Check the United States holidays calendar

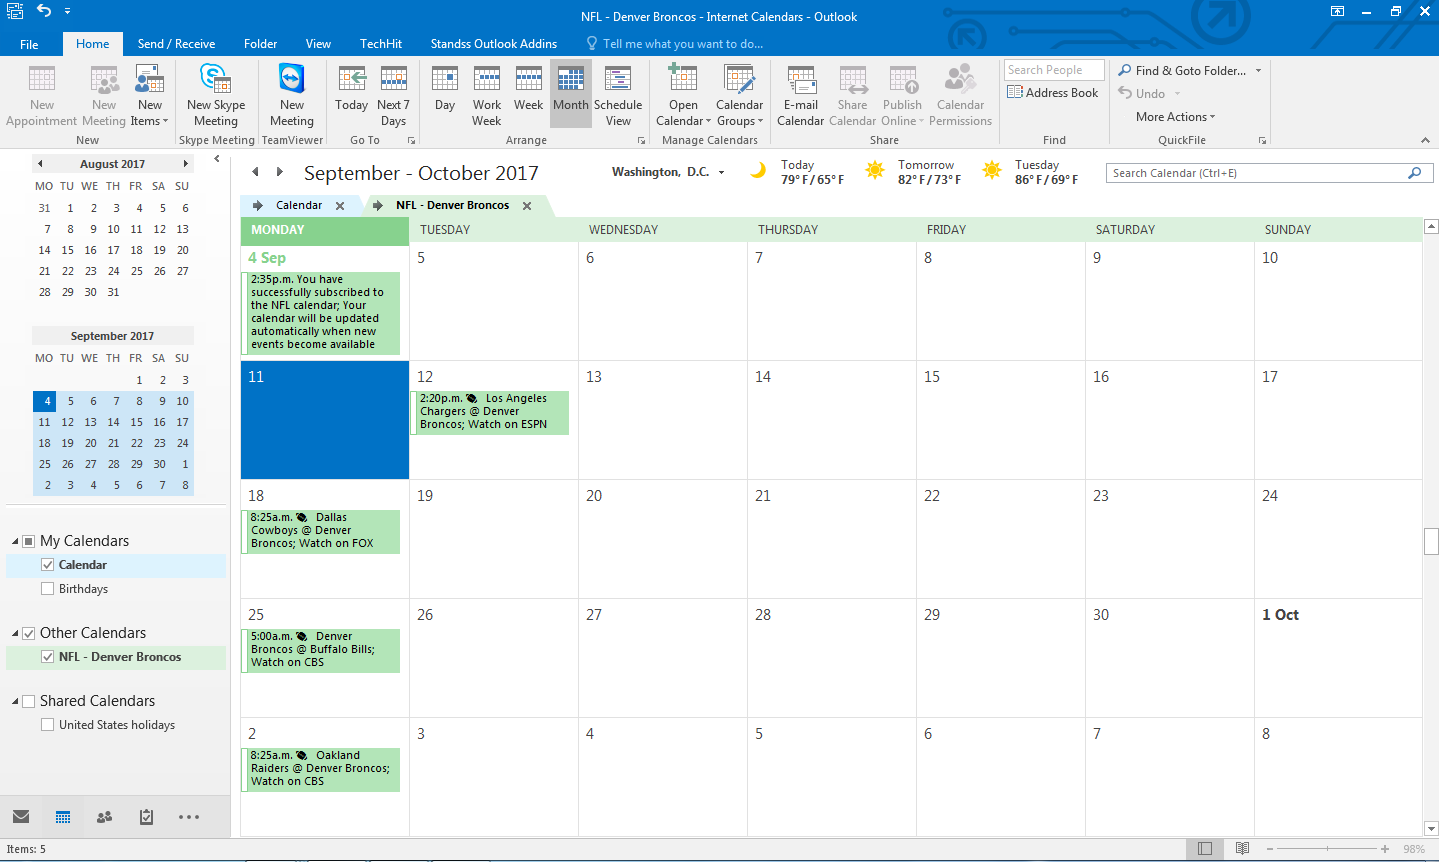click(x=47, y=725)
